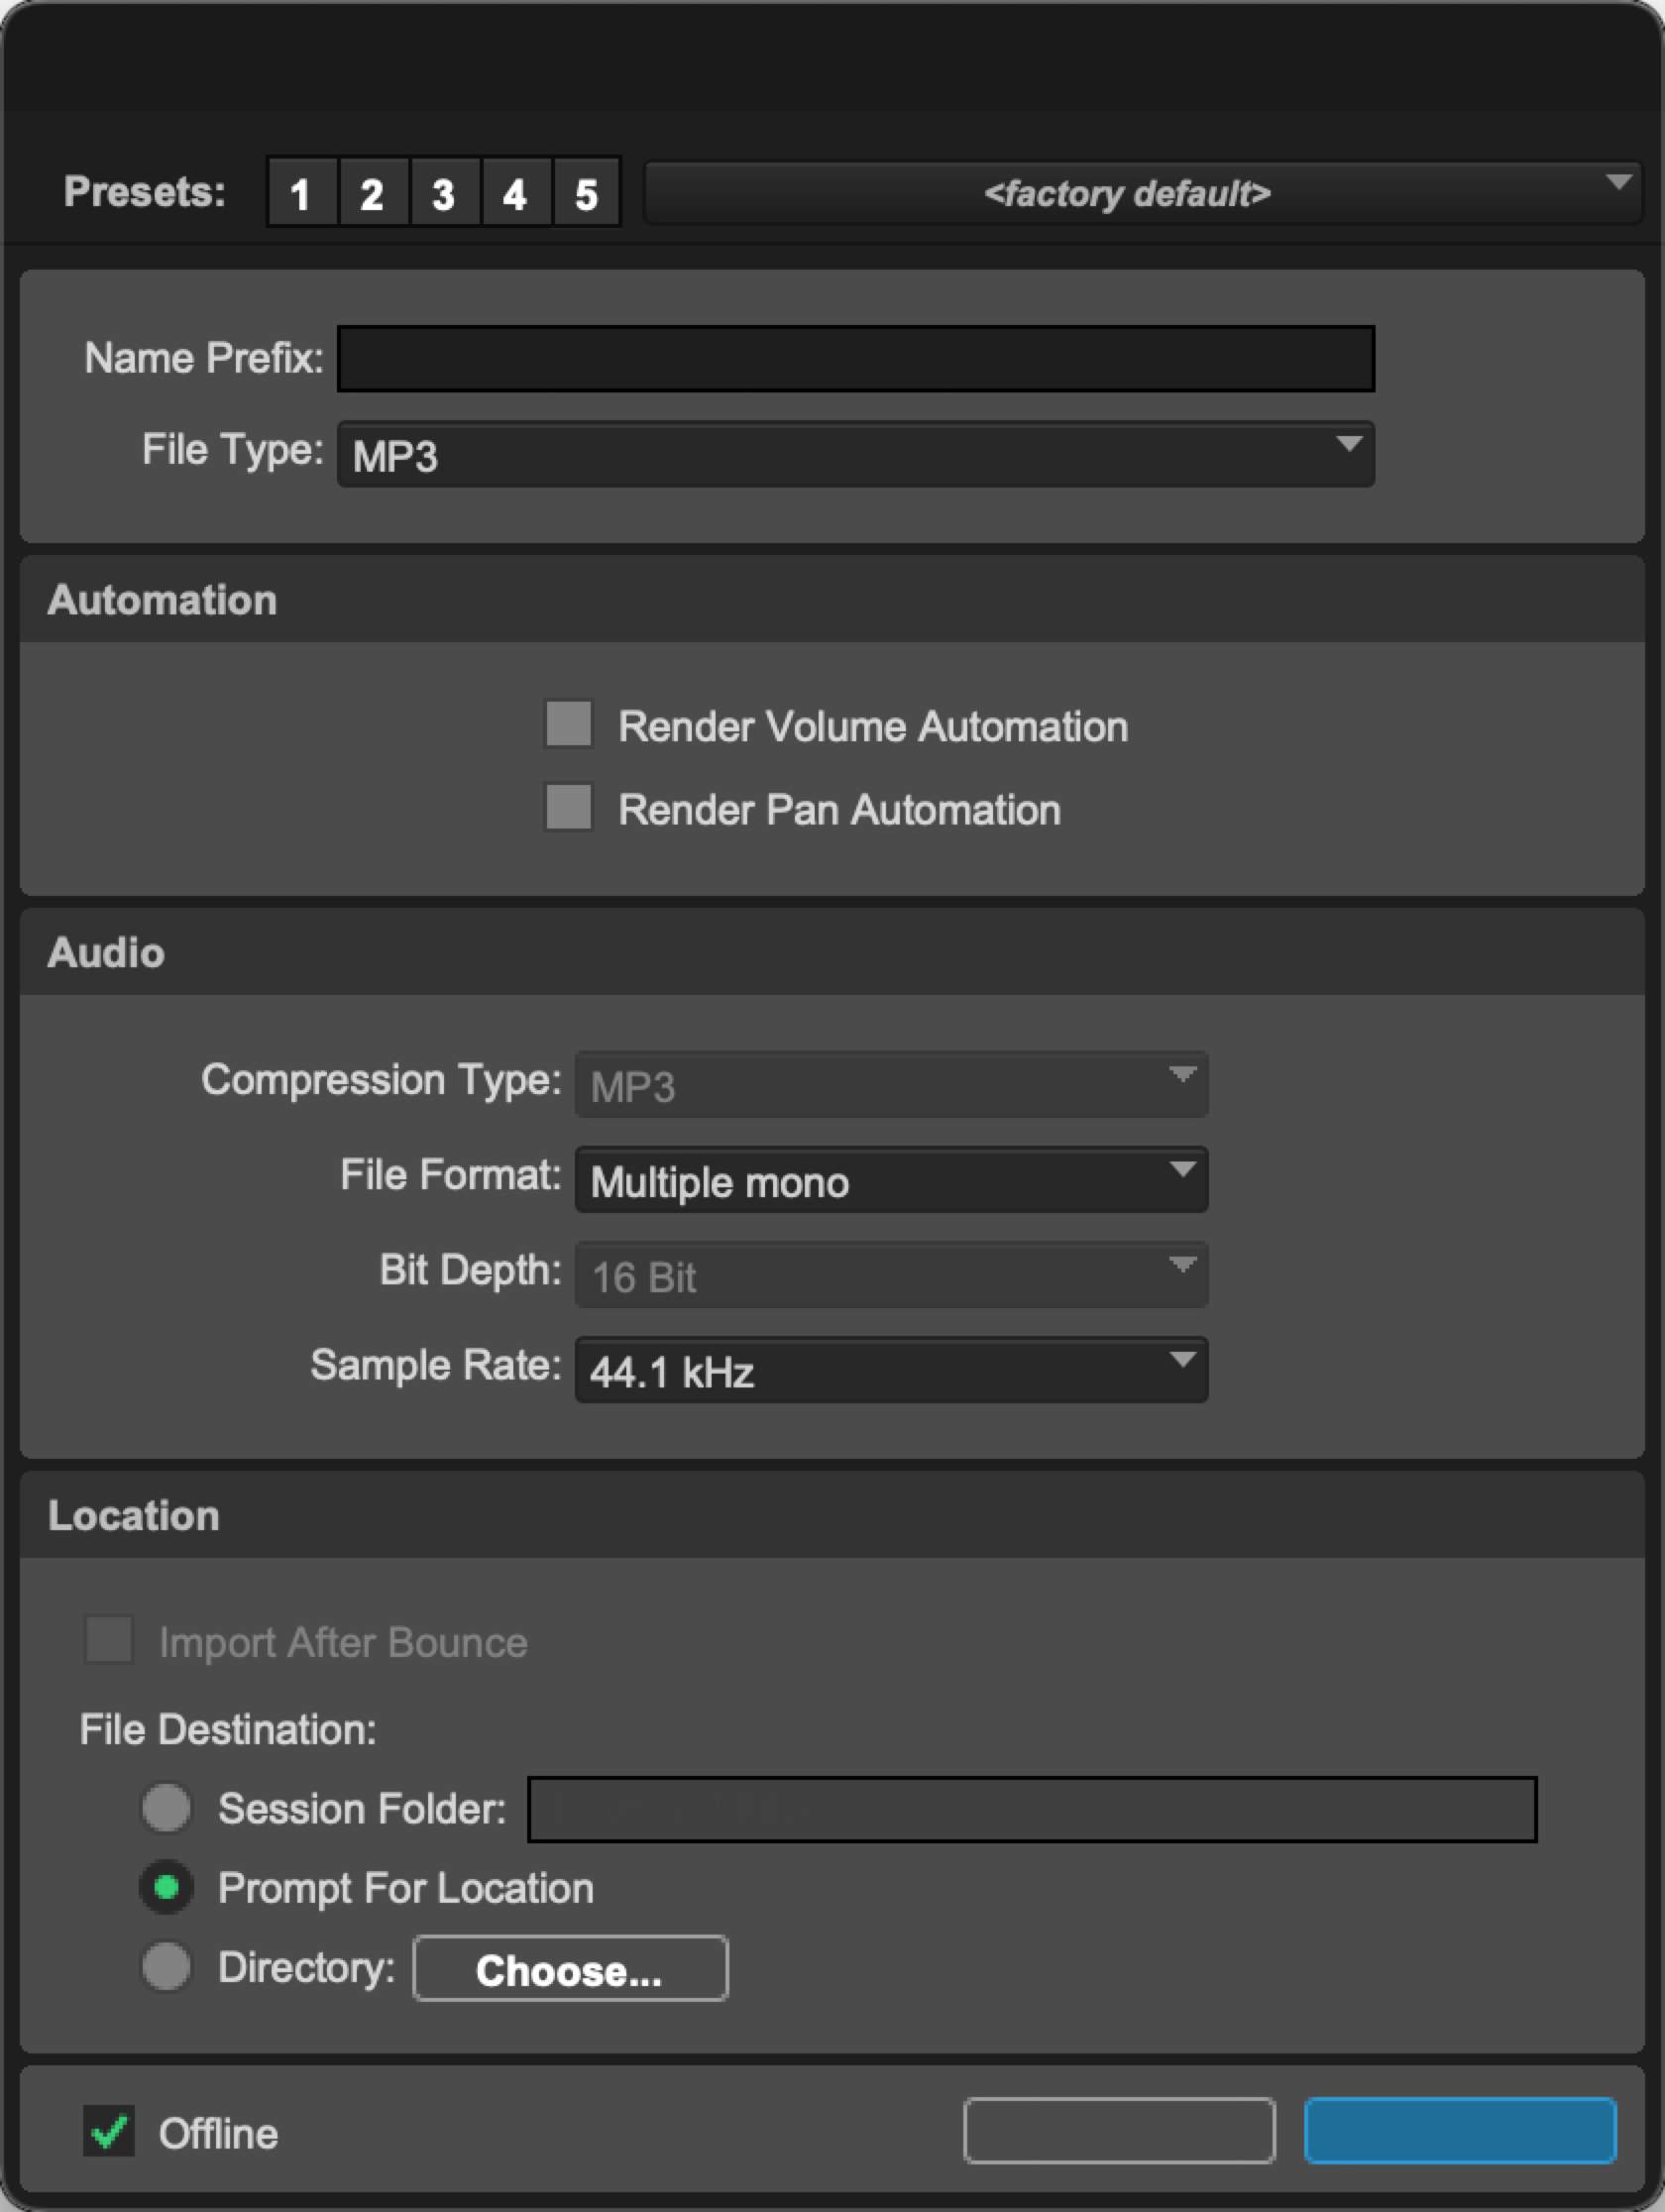
Task: Select preset number 1
Action: click(x=300, y=193)
